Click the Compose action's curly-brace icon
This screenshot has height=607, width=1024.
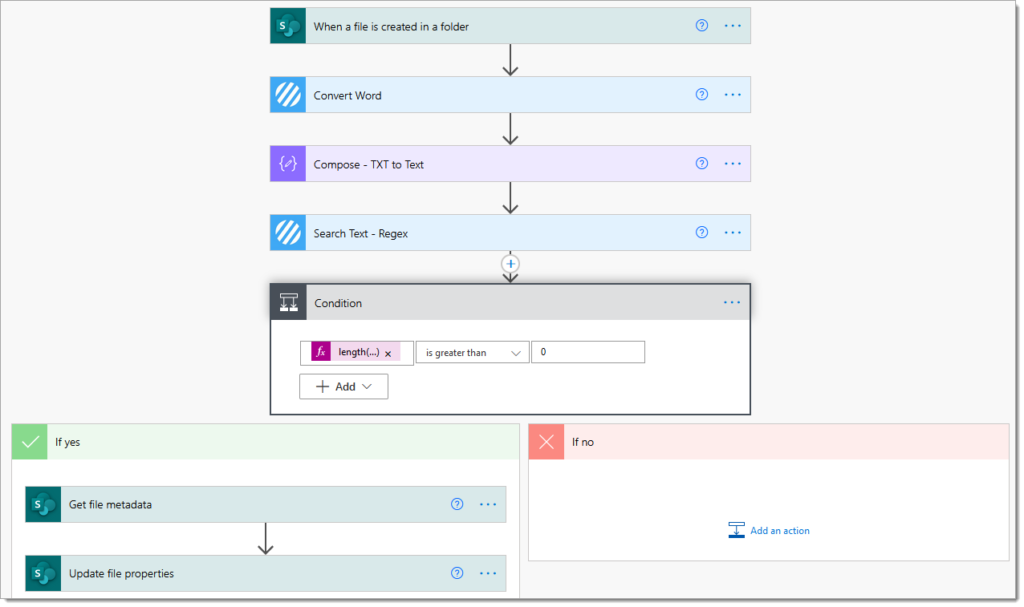click(288, 164)
